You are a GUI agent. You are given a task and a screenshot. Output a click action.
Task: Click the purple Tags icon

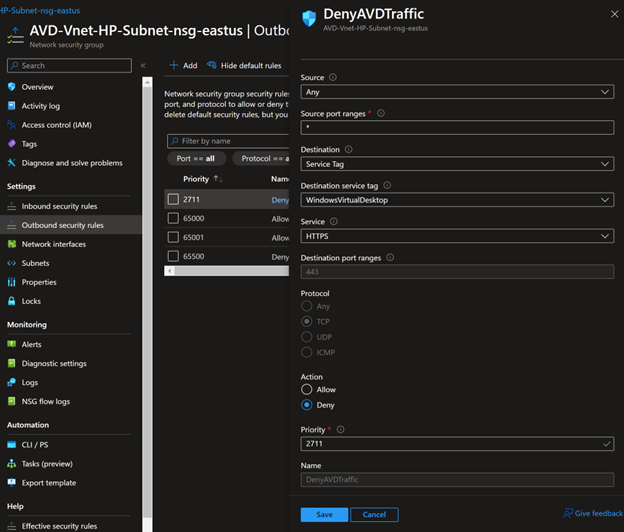pos(12,144)
